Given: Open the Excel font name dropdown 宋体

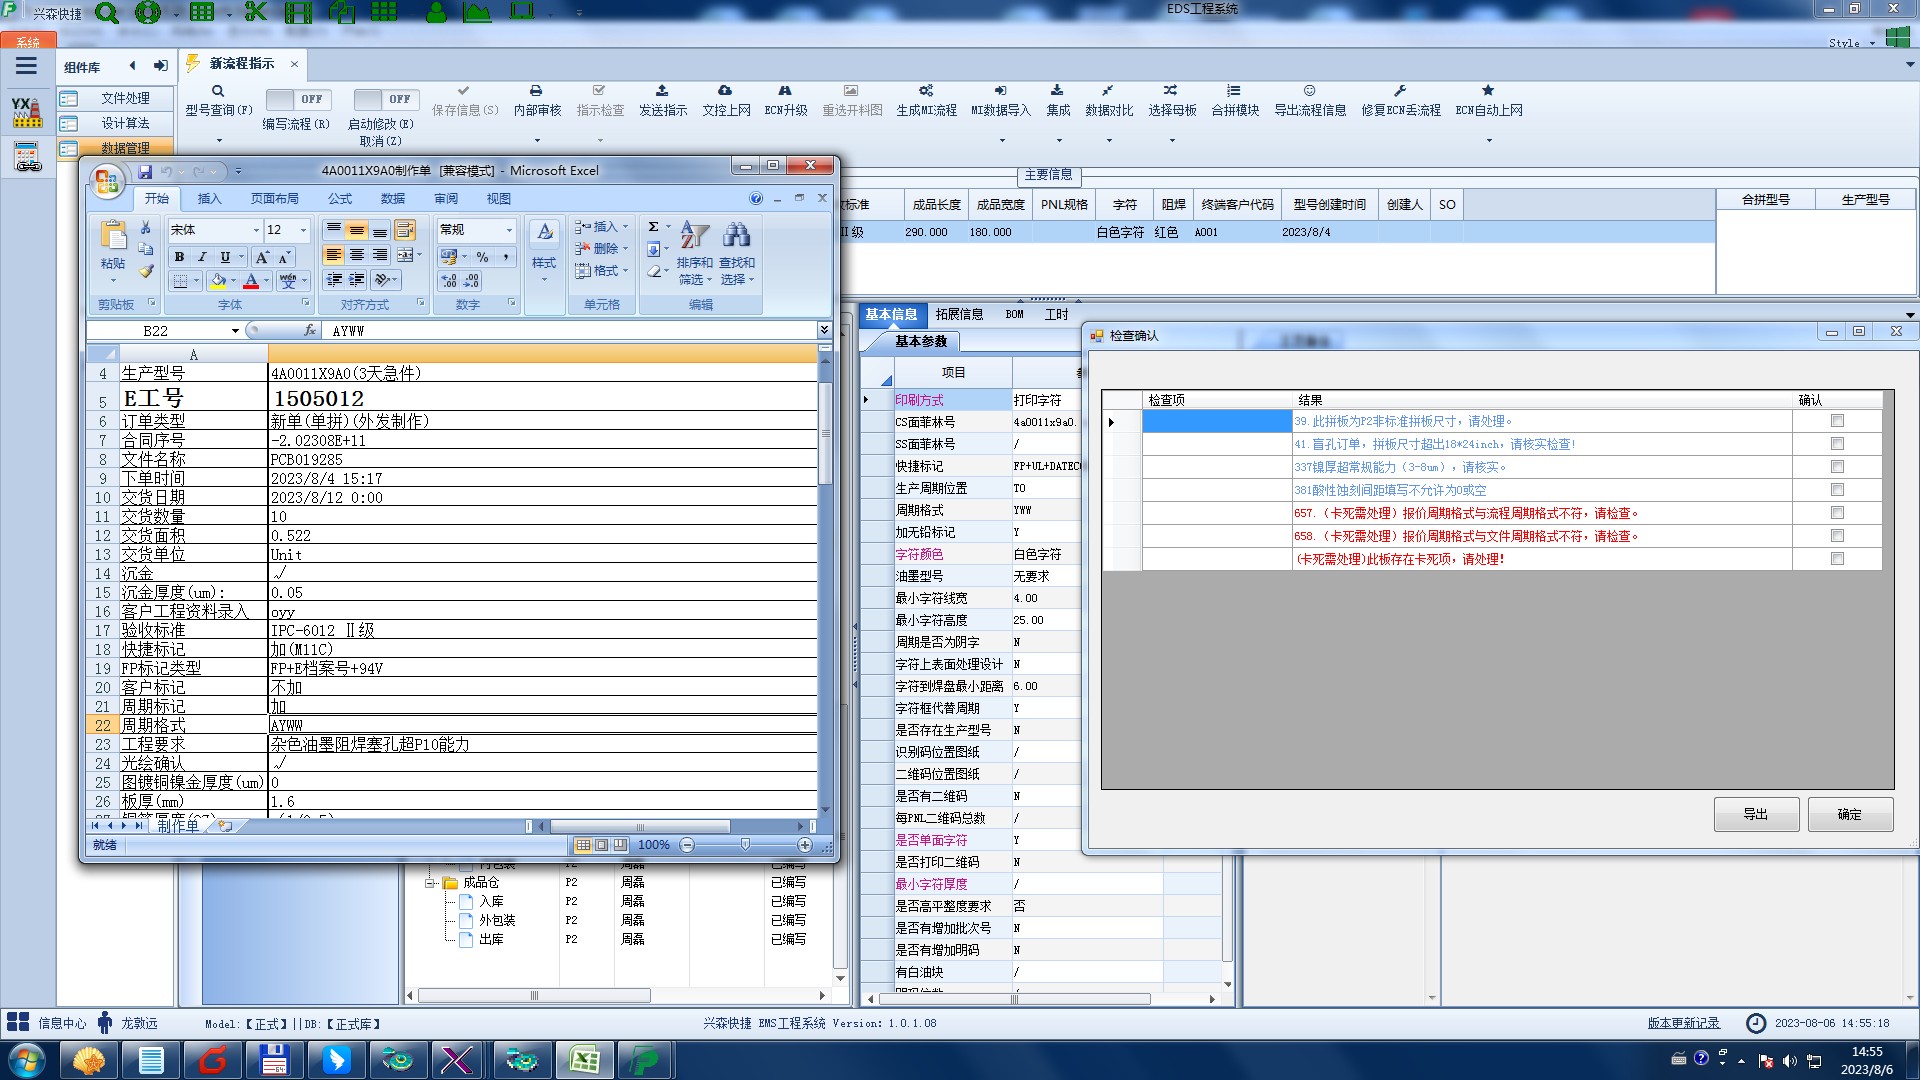Looking at the screenshot, I should [256, 230].
